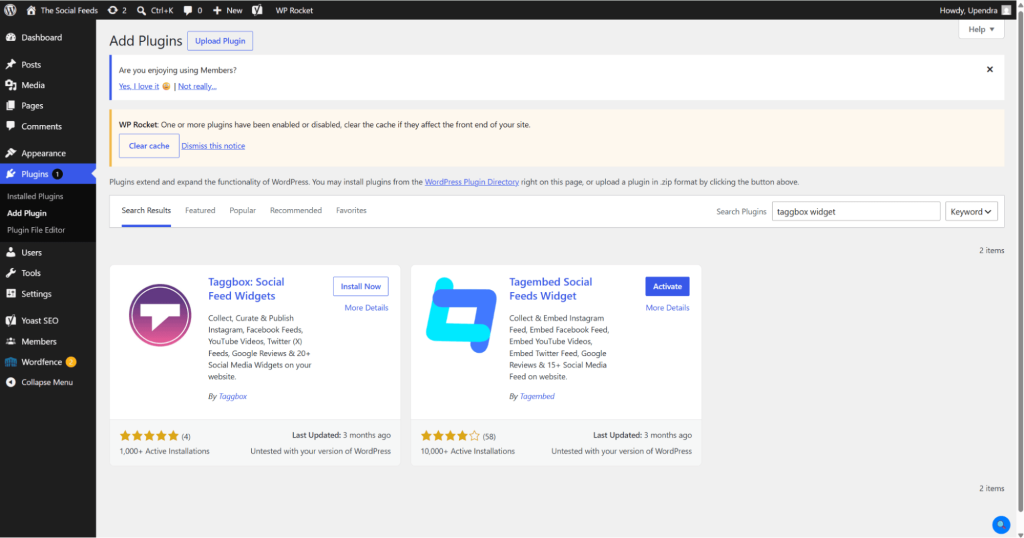The width and height of the screenshot is (1024, 538).
Task: Open the Keyword search type dropdown
Action: point(970,212)
